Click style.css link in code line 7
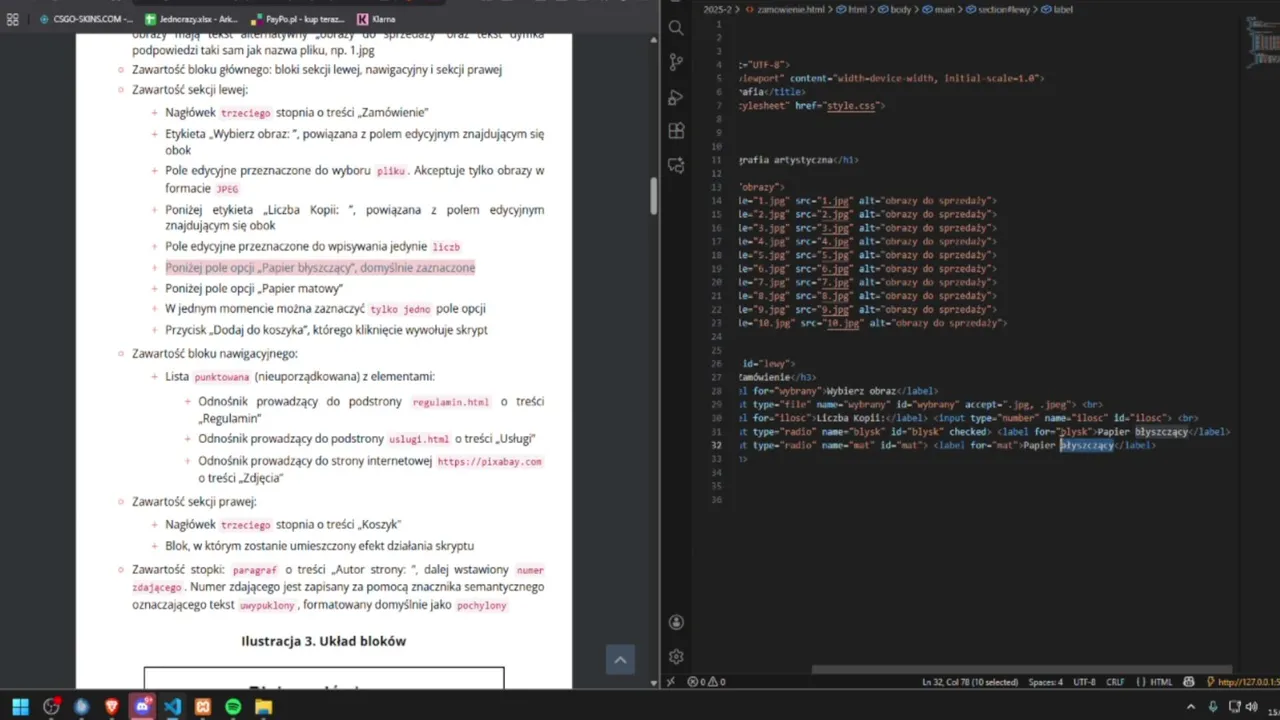The height and width of the screenshot is (720, 1280). (x=853, y=105)
